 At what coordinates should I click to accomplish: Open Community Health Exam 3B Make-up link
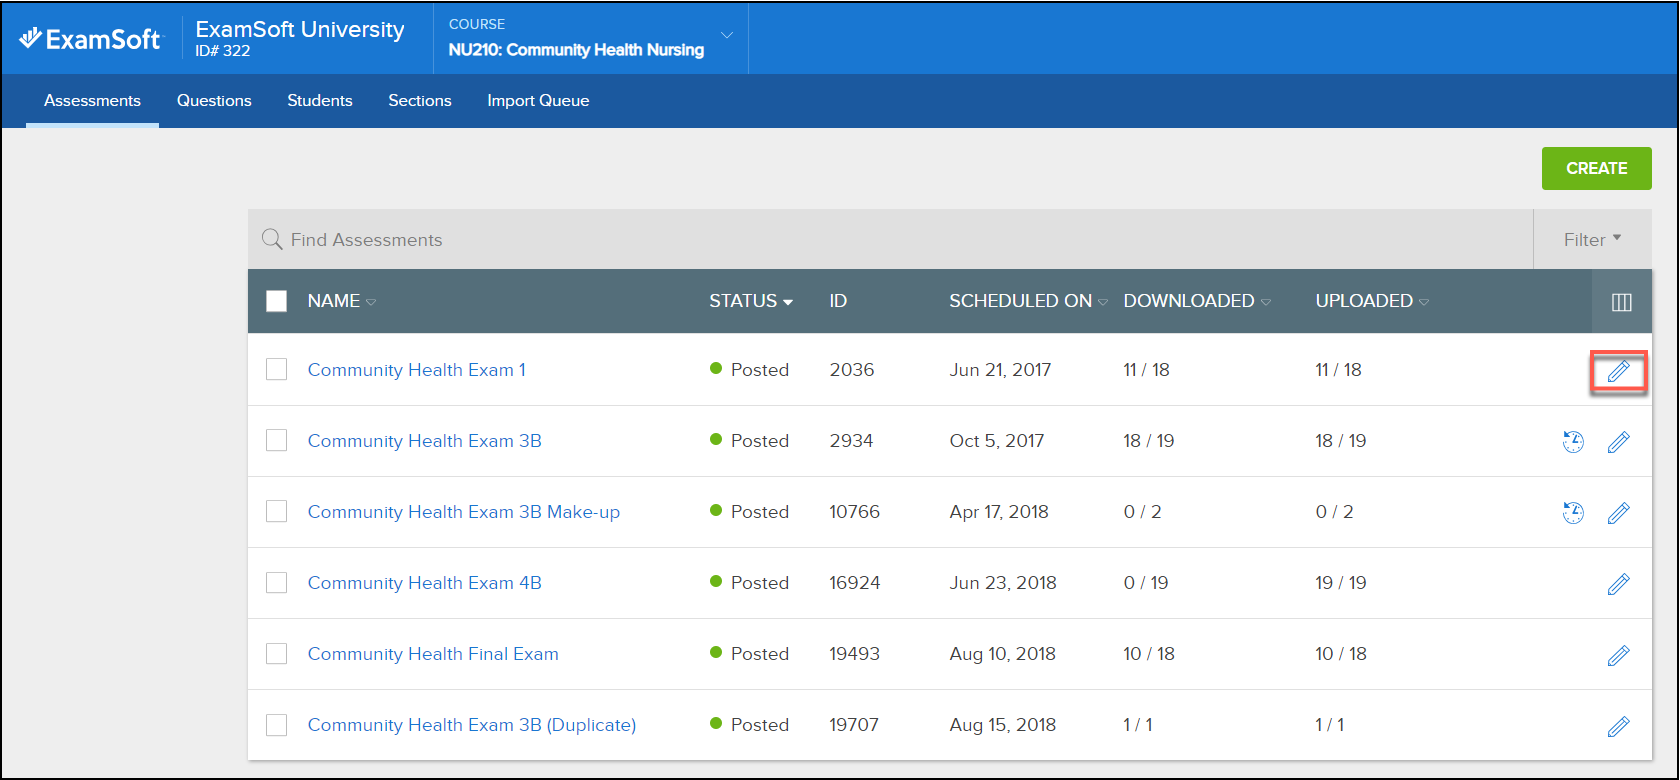coord(464,512)
